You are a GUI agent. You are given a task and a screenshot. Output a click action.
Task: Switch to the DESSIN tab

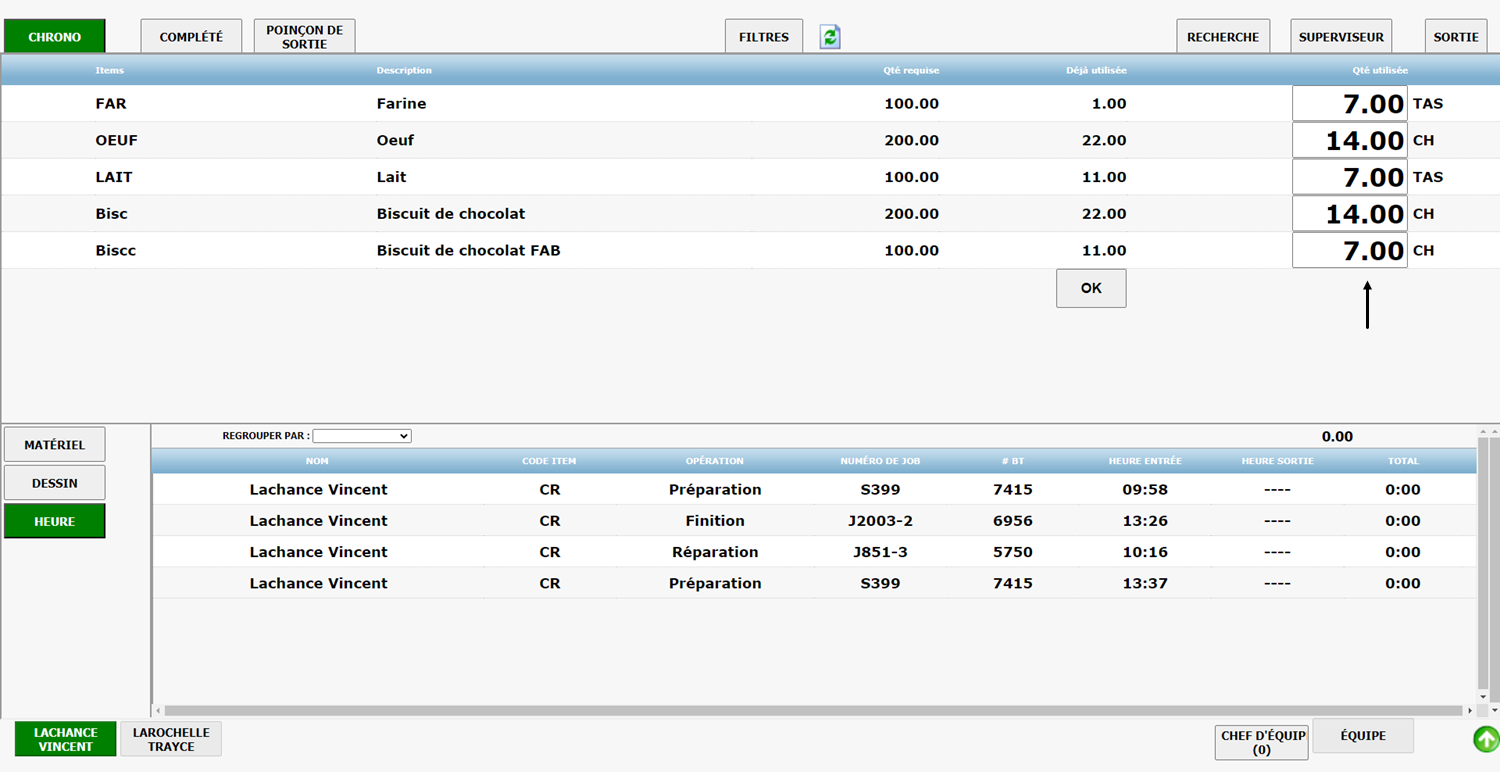coord(55,483)
